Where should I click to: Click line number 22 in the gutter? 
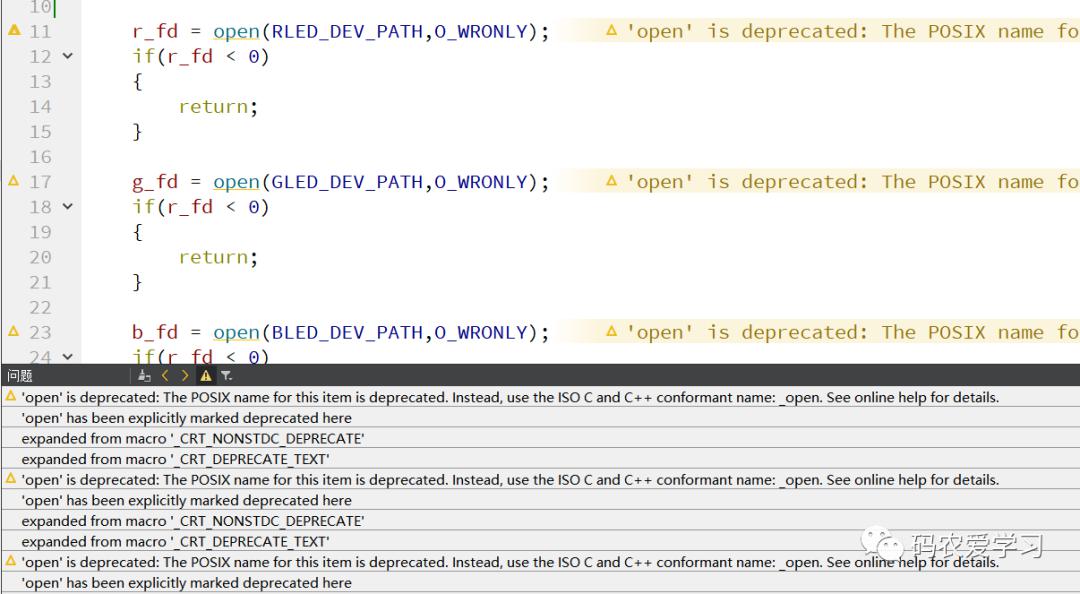[41, 307]
